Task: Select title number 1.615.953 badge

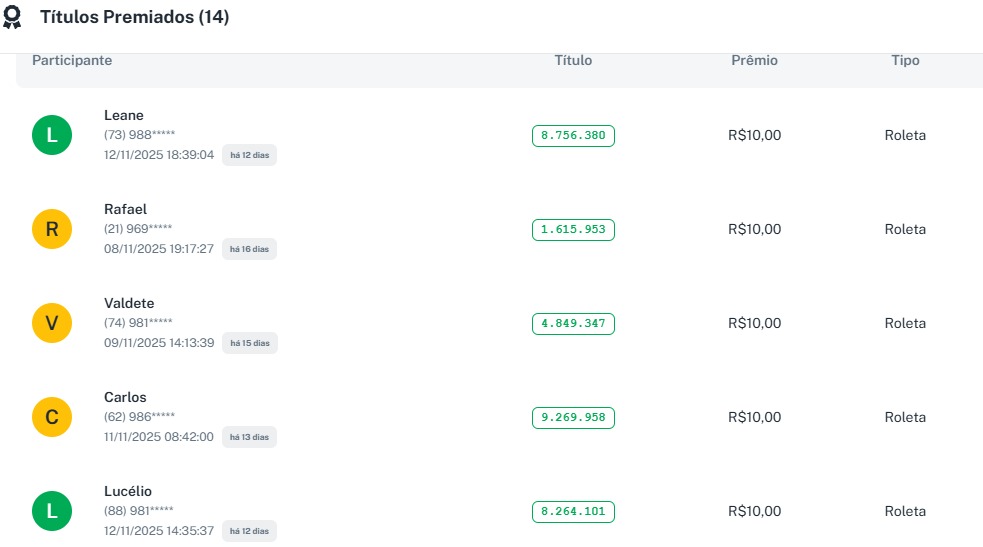Action: [x=573, y=229]
